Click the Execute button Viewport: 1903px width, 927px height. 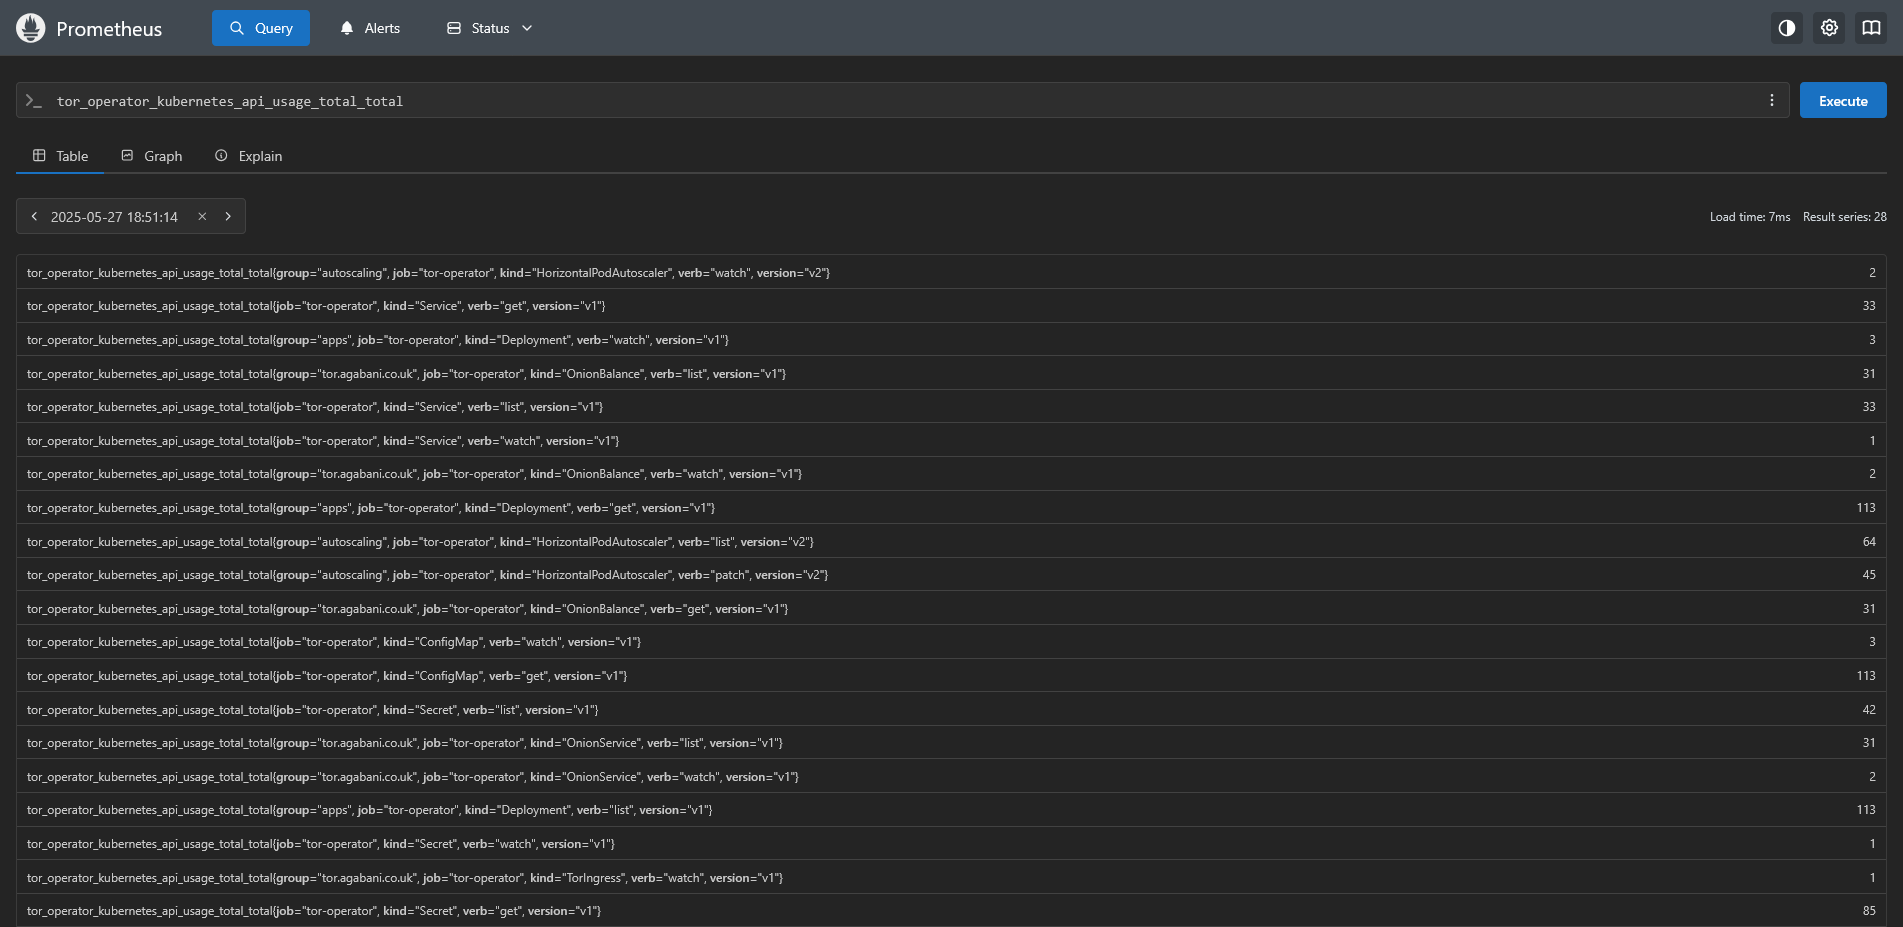pos(1843,100)
